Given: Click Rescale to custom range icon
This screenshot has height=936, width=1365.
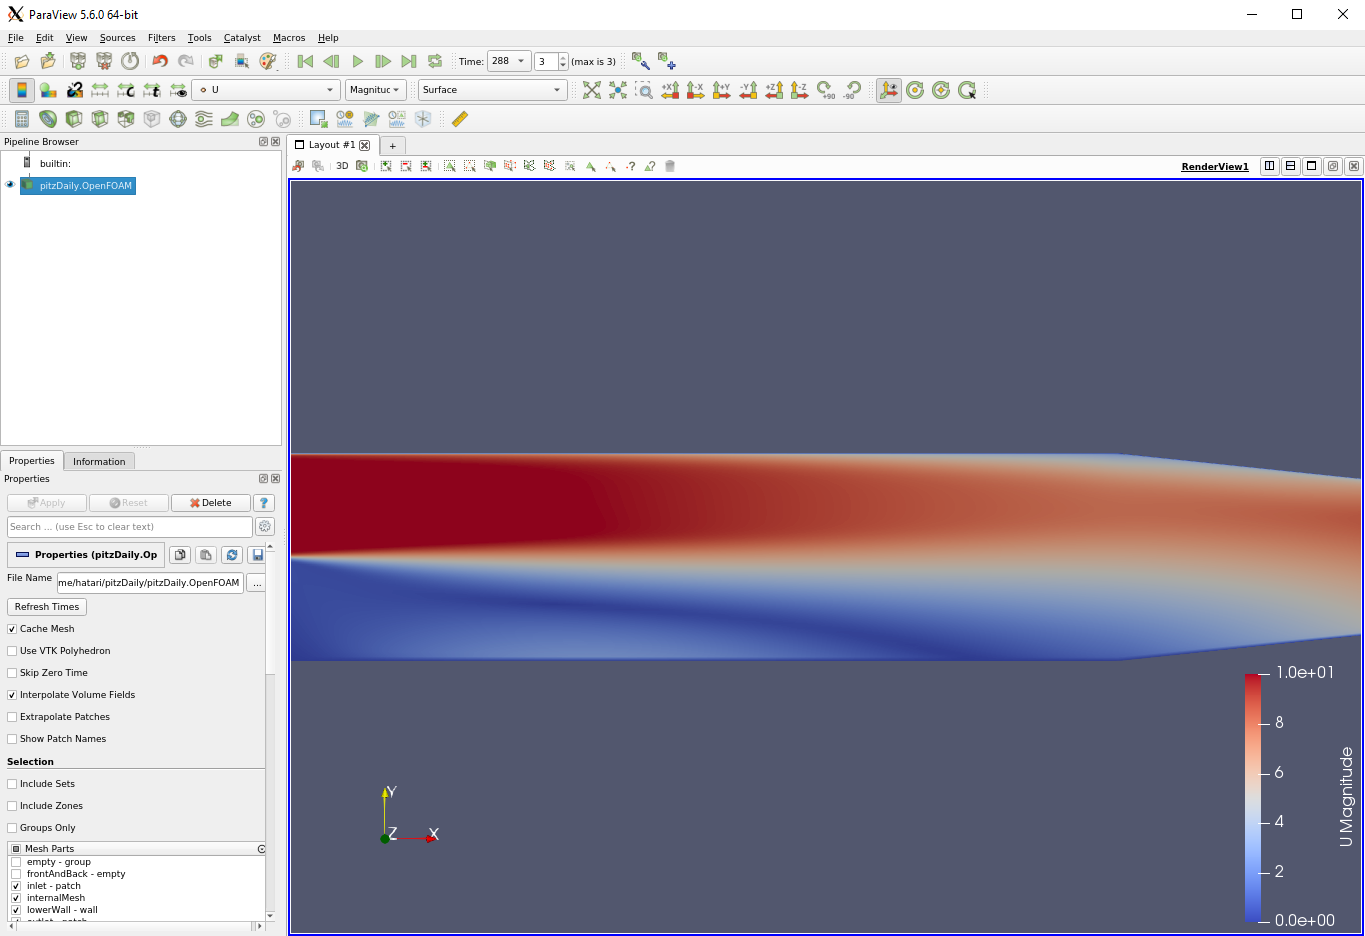Looking at the screenshot, I should point(126,90).
